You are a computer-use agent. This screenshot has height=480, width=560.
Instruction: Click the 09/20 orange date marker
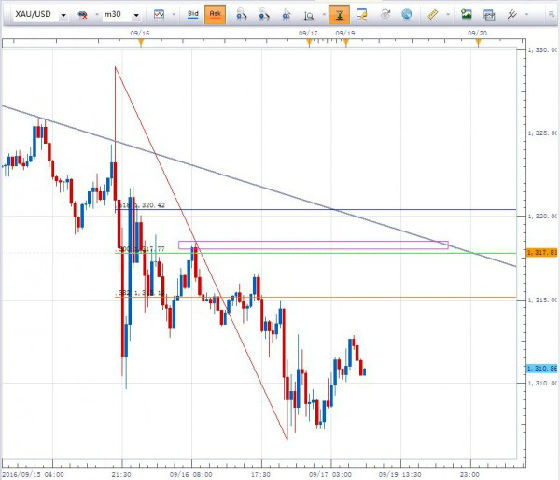tap(479, 43)
